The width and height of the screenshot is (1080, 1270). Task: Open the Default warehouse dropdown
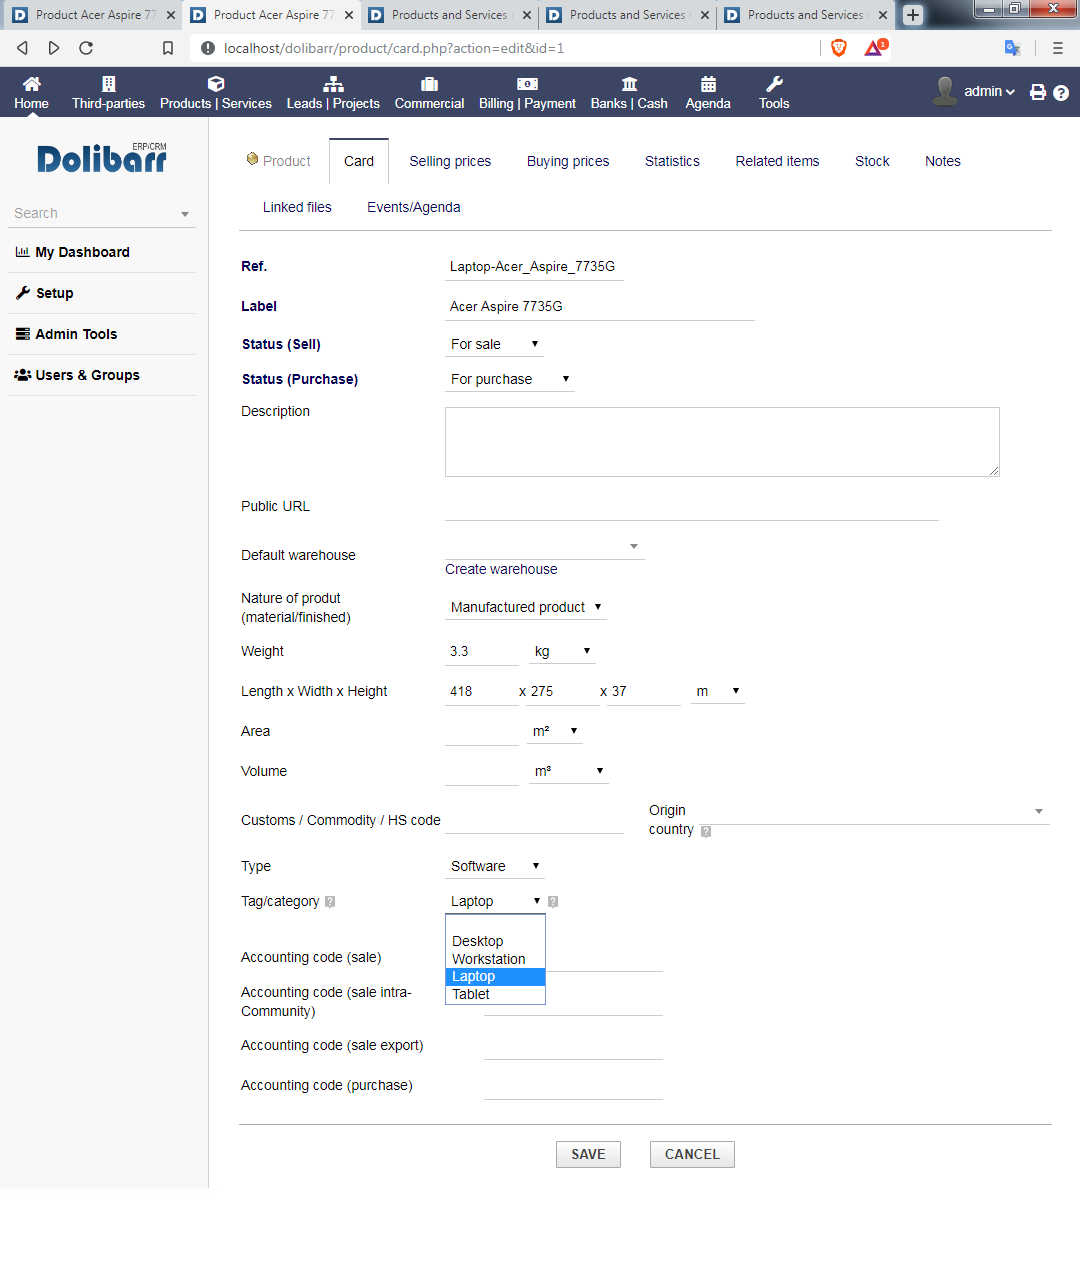point(544,546)
